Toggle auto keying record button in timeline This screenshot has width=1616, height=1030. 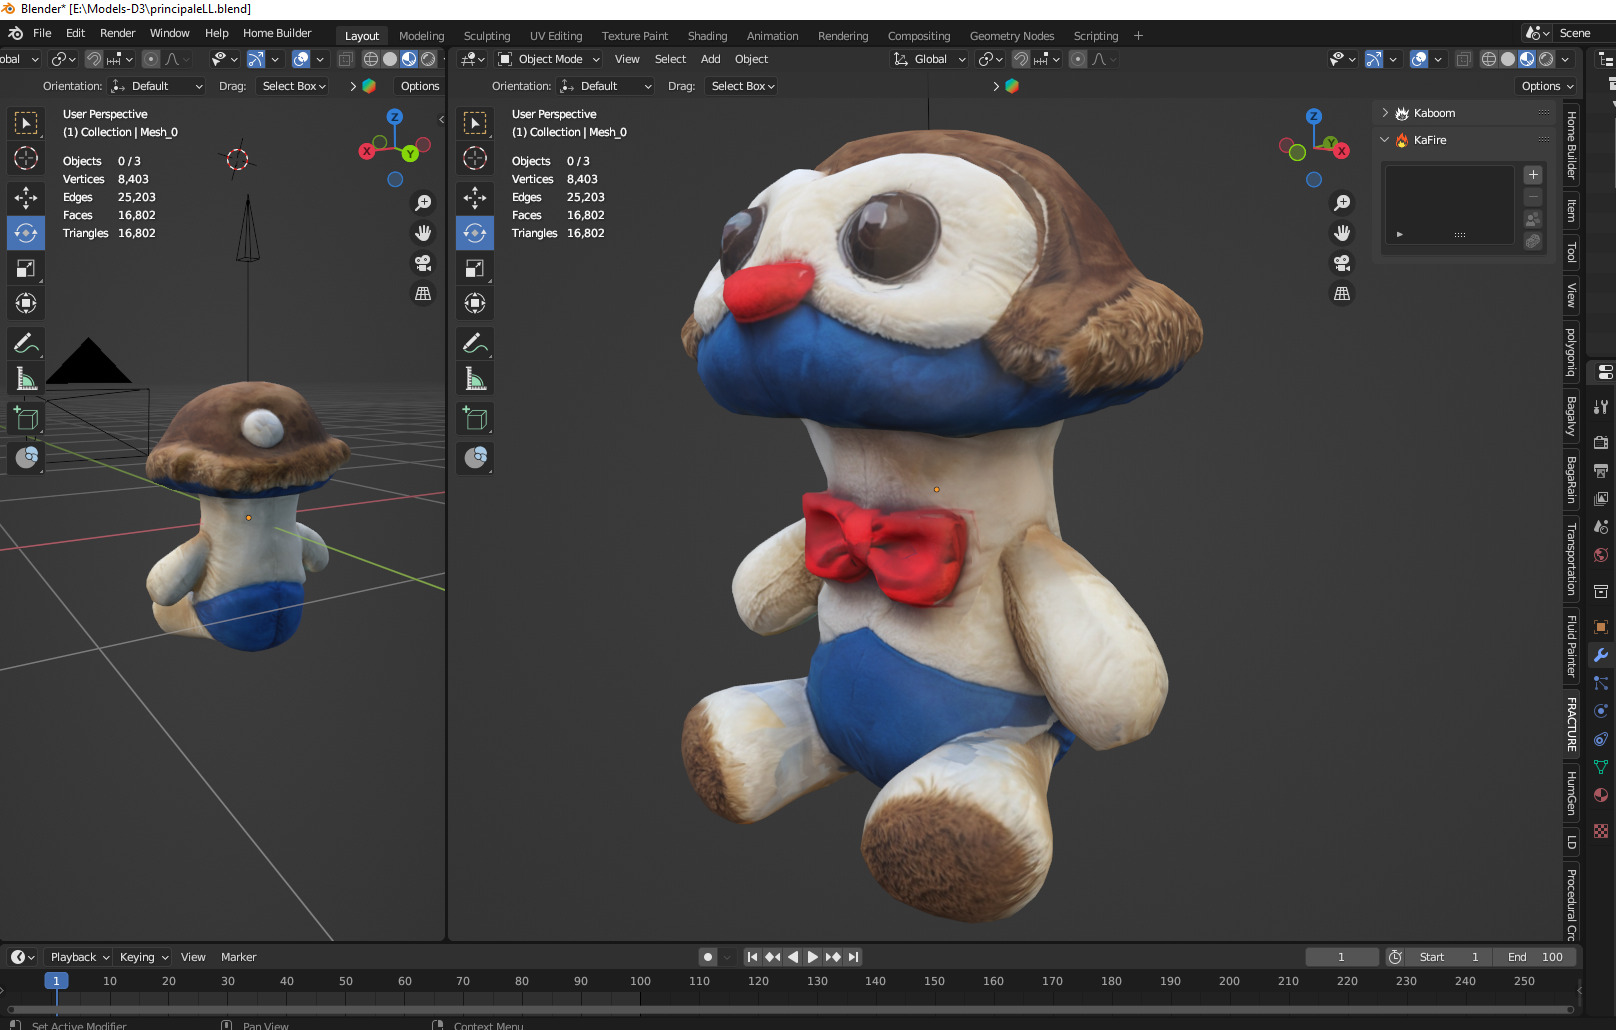[708, 957]
